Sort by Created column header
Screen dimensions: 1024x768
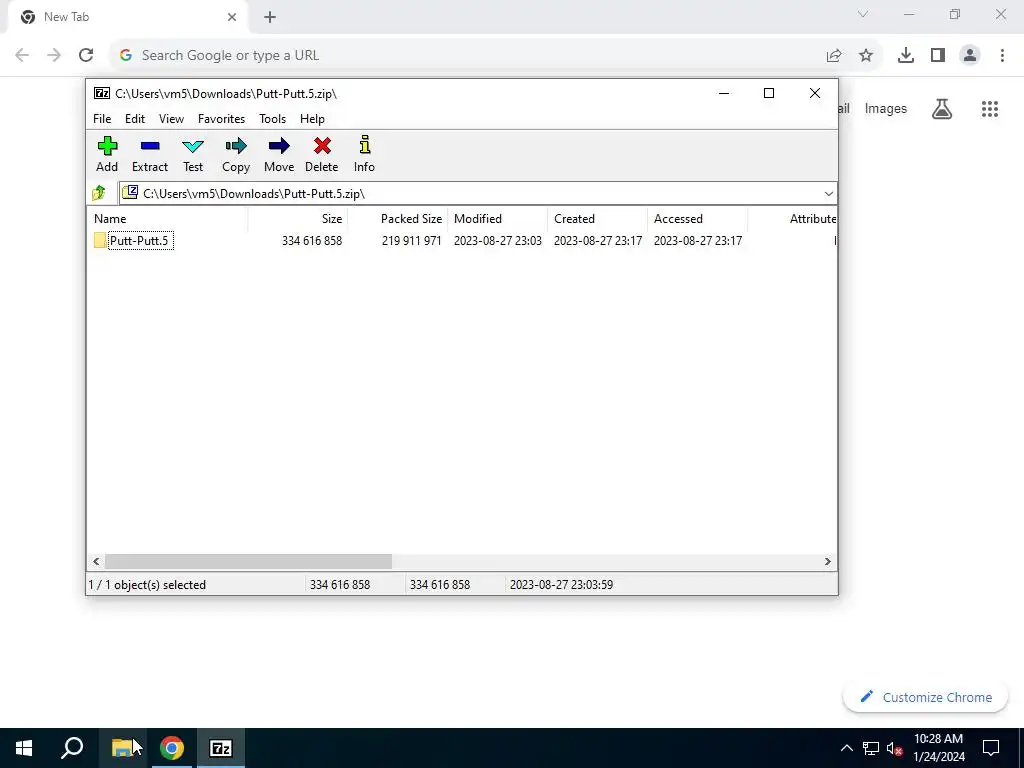click(598, 219)
